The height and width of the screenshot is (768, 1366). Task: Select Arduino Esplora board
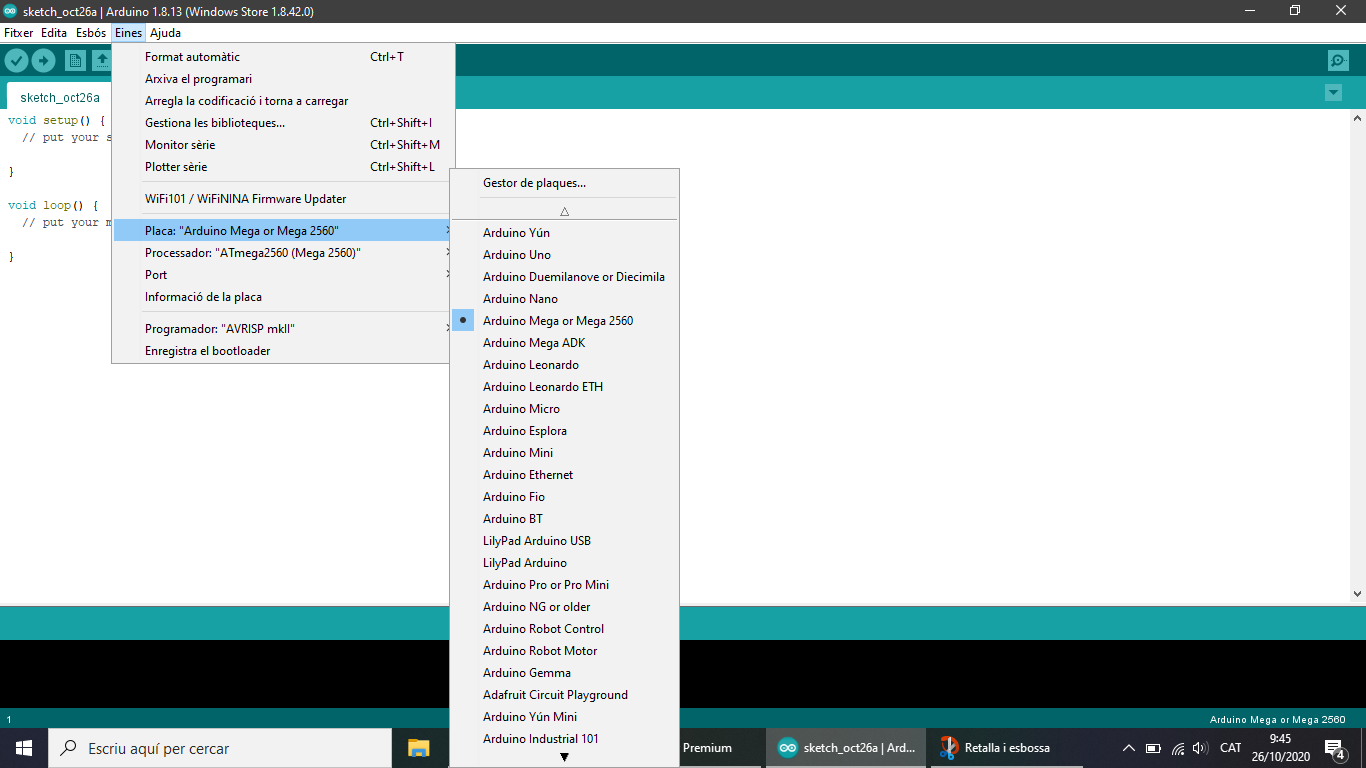tap(564, 431)
